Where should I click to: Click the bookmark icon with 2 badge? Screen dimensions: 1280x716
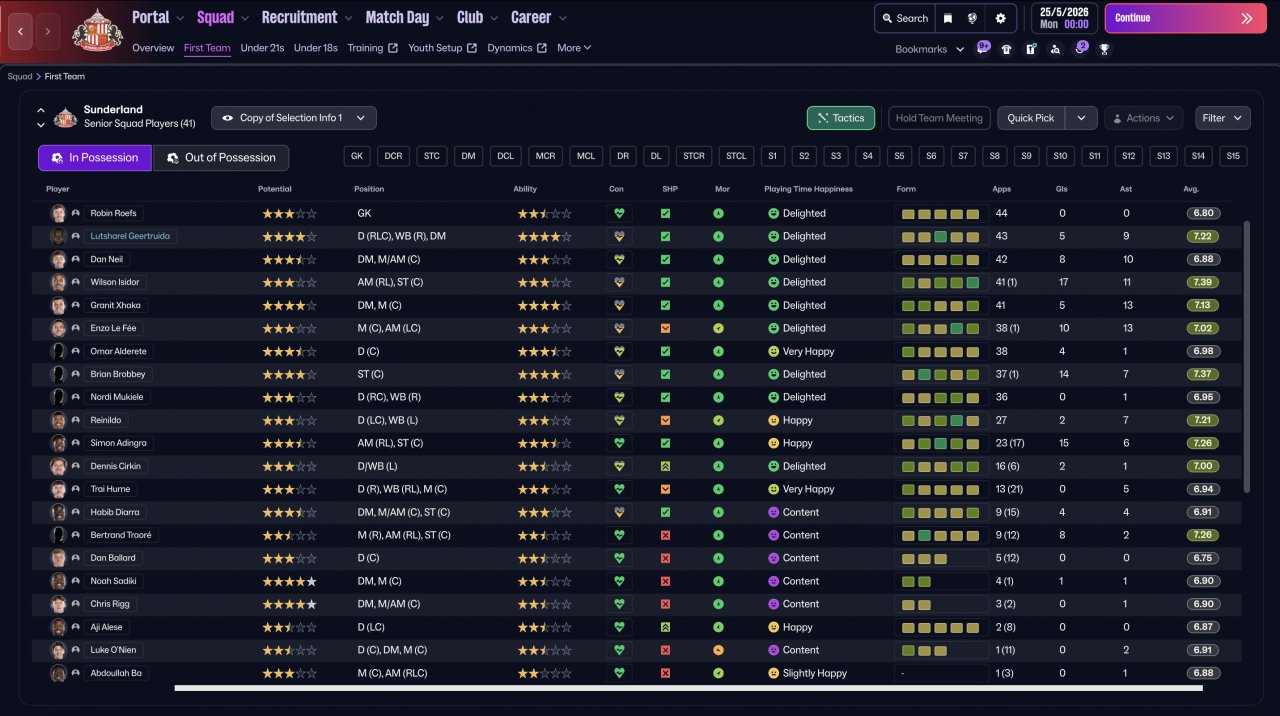tap(1080, 48)
